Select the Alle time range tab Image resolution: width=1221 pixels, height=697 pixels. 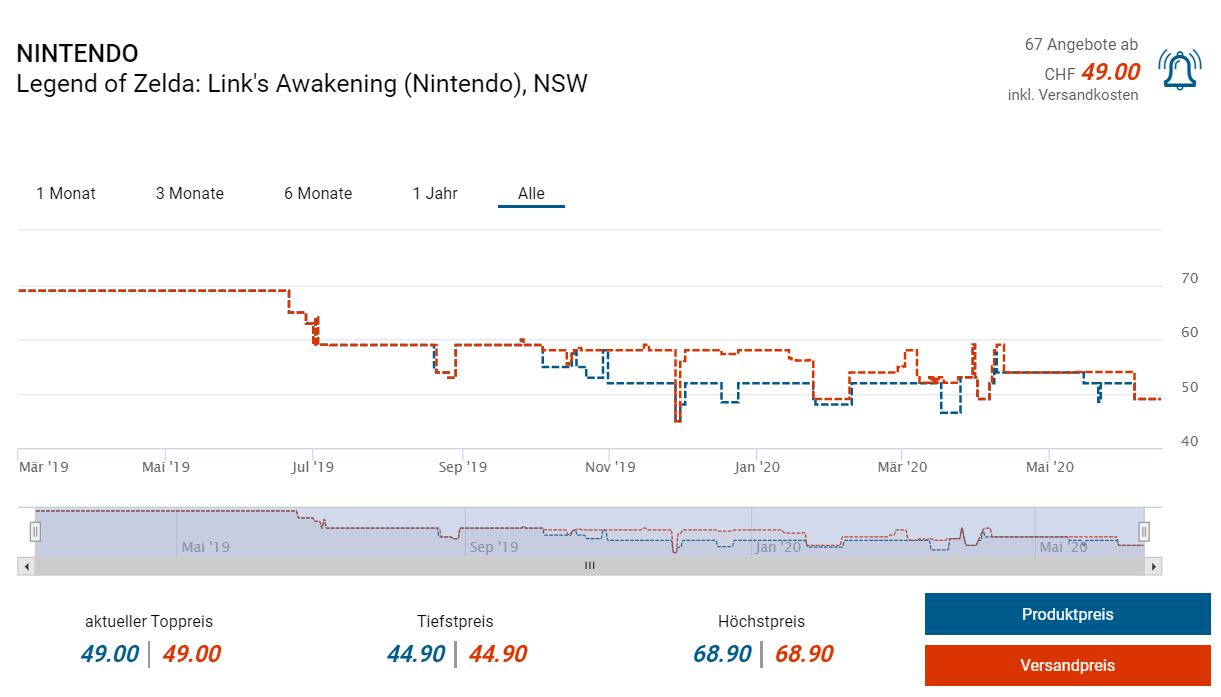531,194
